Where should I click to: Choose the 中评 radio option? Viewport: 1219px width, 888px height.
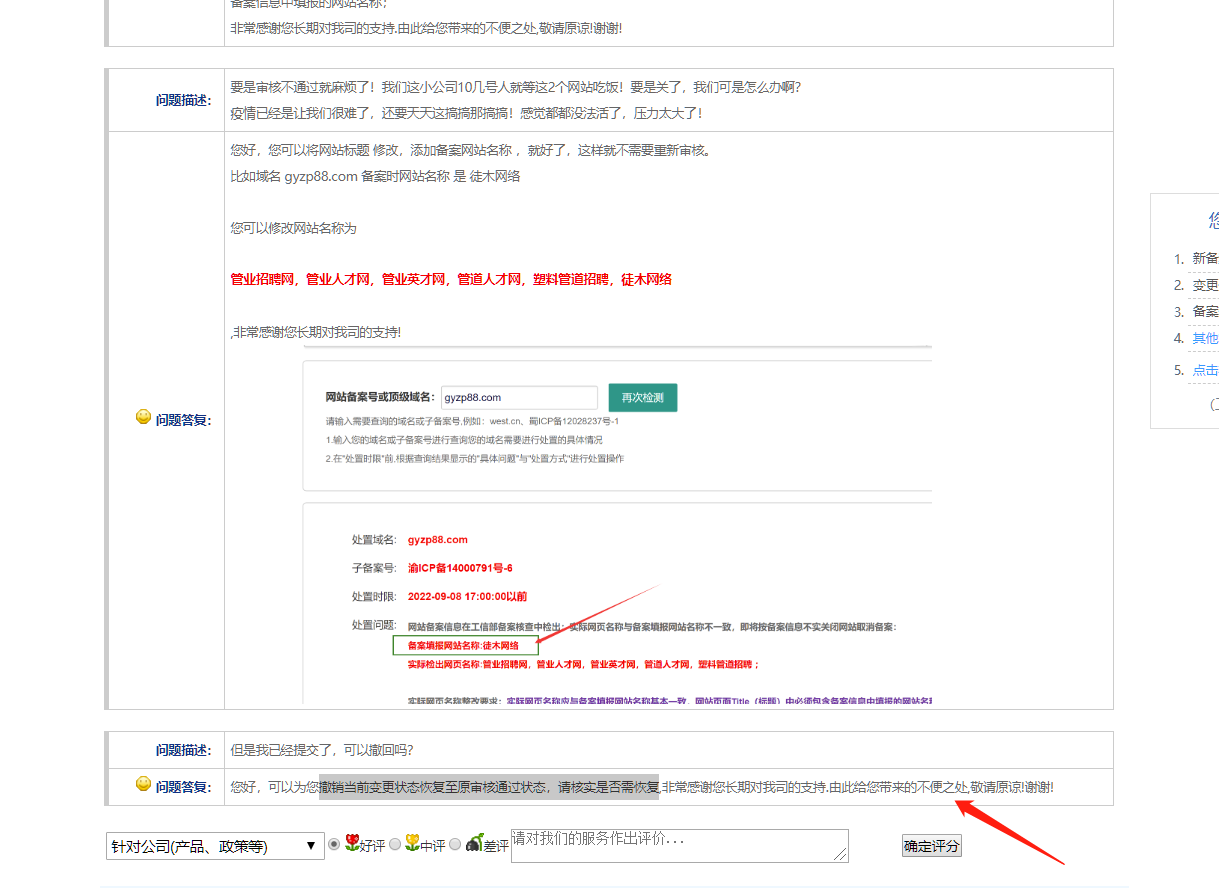pyautogui.click(x=395, y=845)
